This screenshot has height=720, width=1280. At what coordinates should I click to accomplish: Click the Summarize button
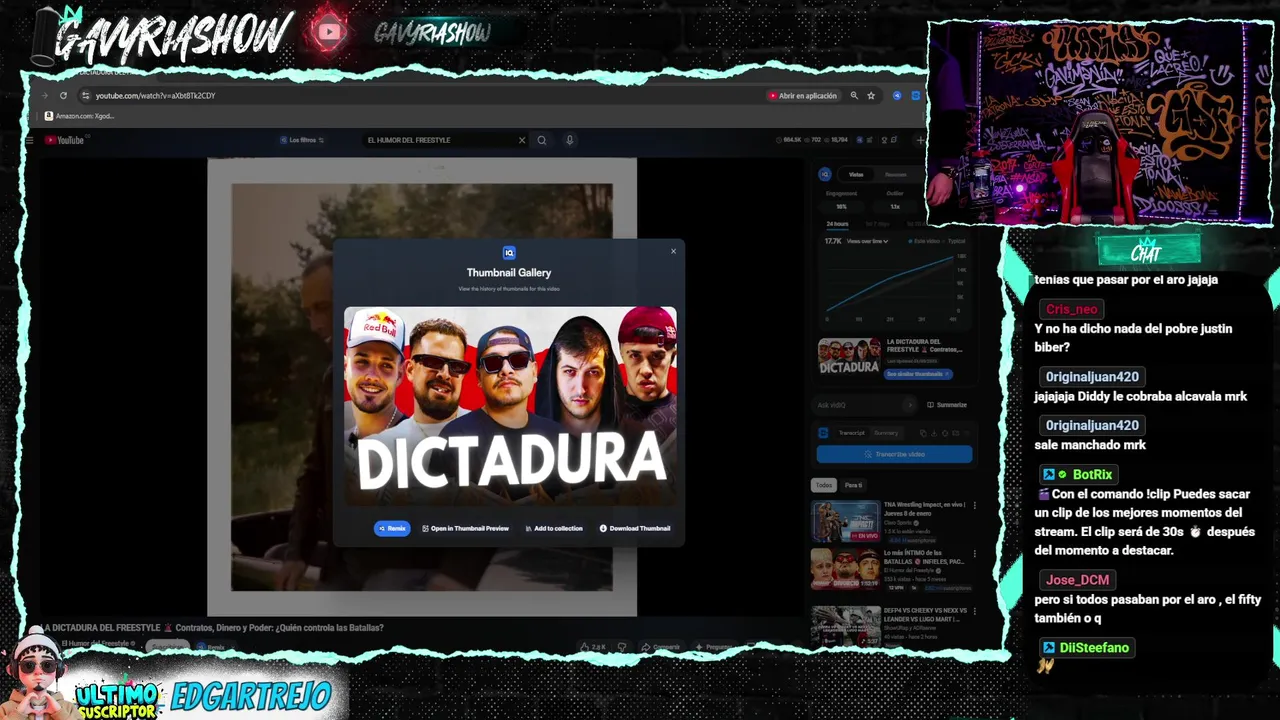pos(947,405)
